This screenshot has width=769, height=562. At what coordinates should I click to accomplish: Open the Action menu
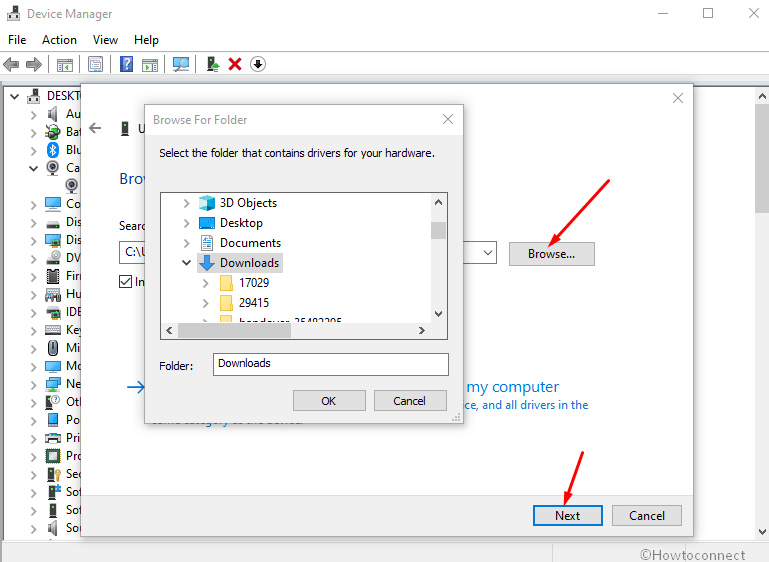coord(59,40)
